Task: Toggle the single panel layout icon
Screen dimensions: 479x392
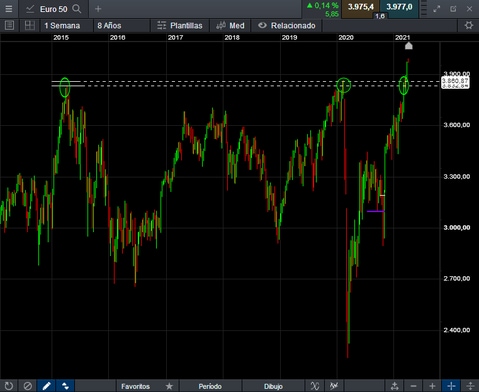Action: tap(9, 25)
